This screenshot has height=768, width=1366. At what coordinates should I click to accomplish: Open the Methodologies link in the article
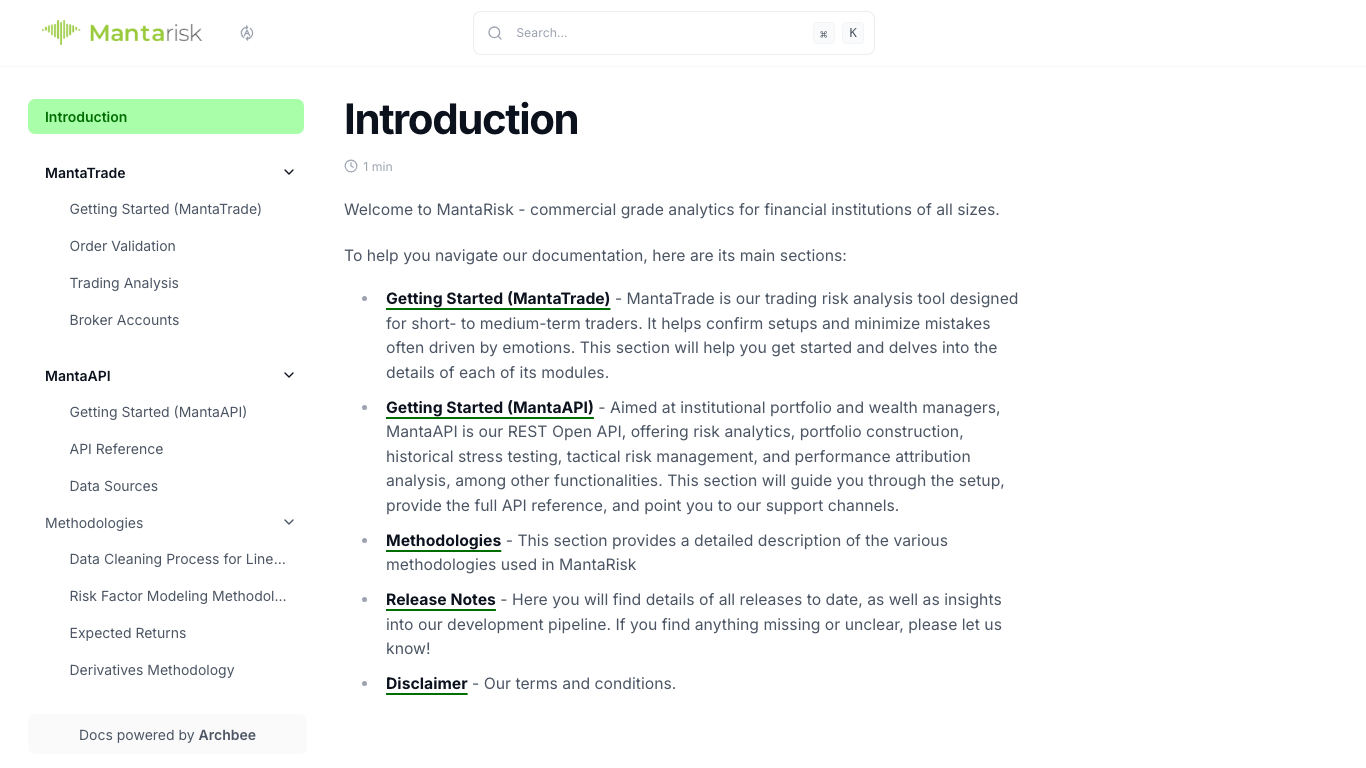click(443, 540)
